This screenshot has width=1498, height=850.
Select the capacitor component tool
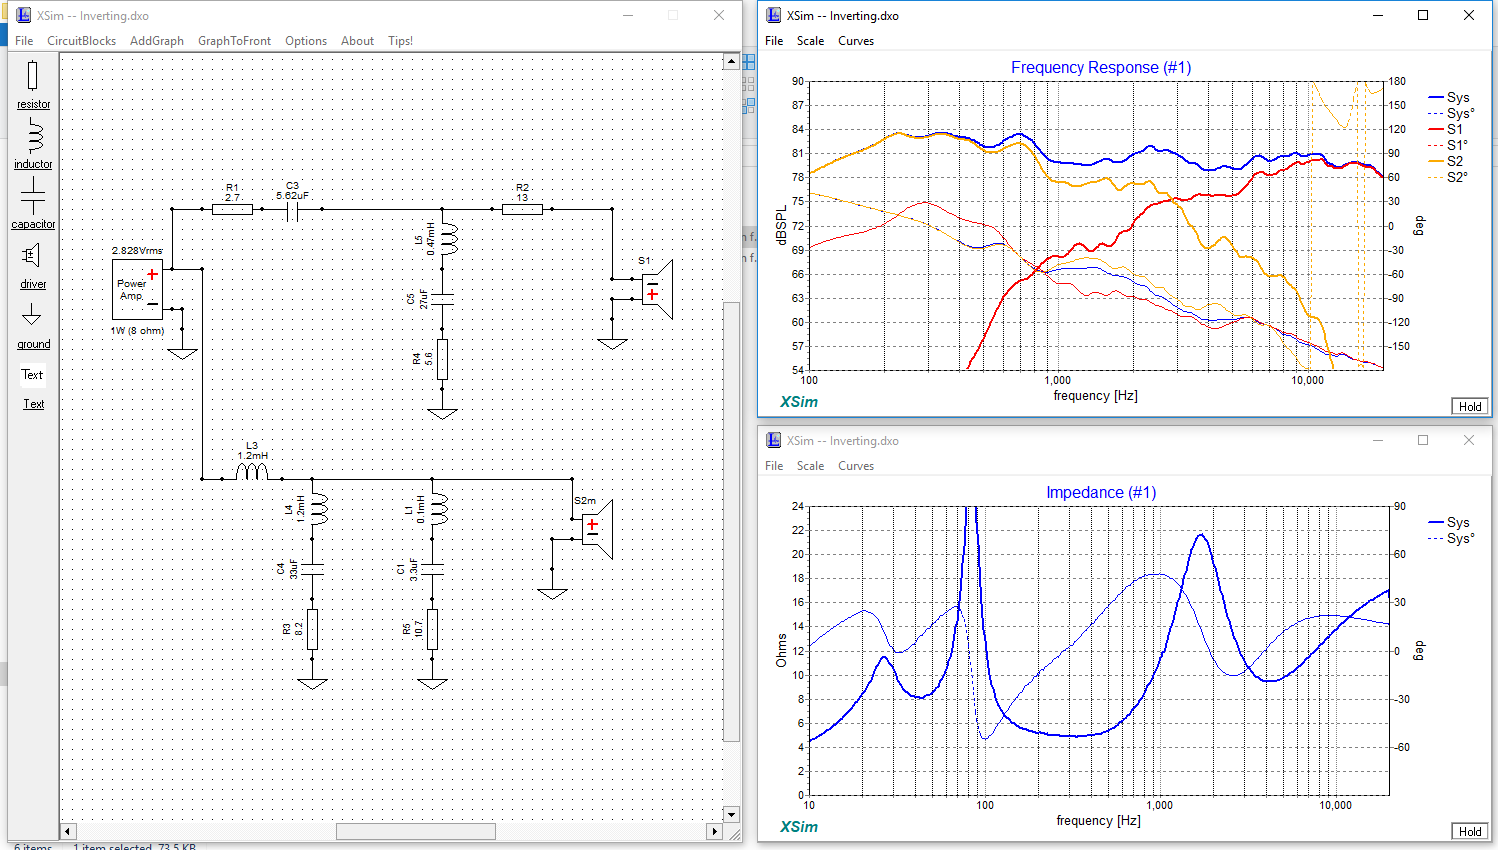coord(33,204)
